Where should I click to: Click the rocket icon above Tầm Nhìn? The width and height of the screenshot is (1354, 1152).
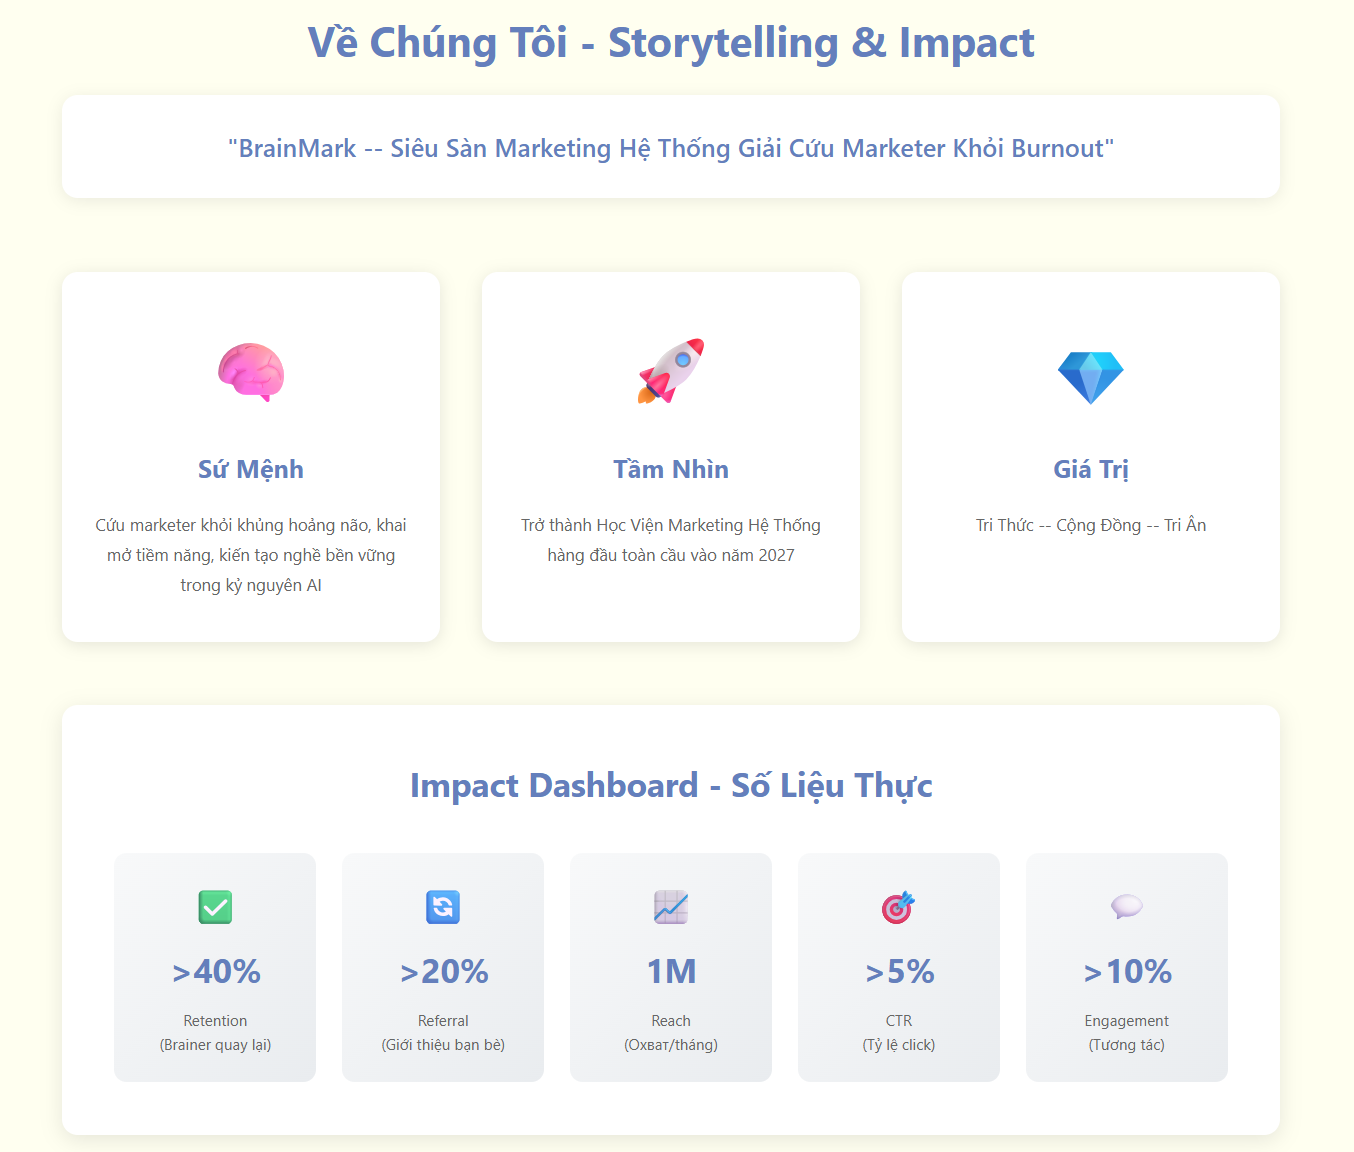pyautogui.click(x=671, y=371)
